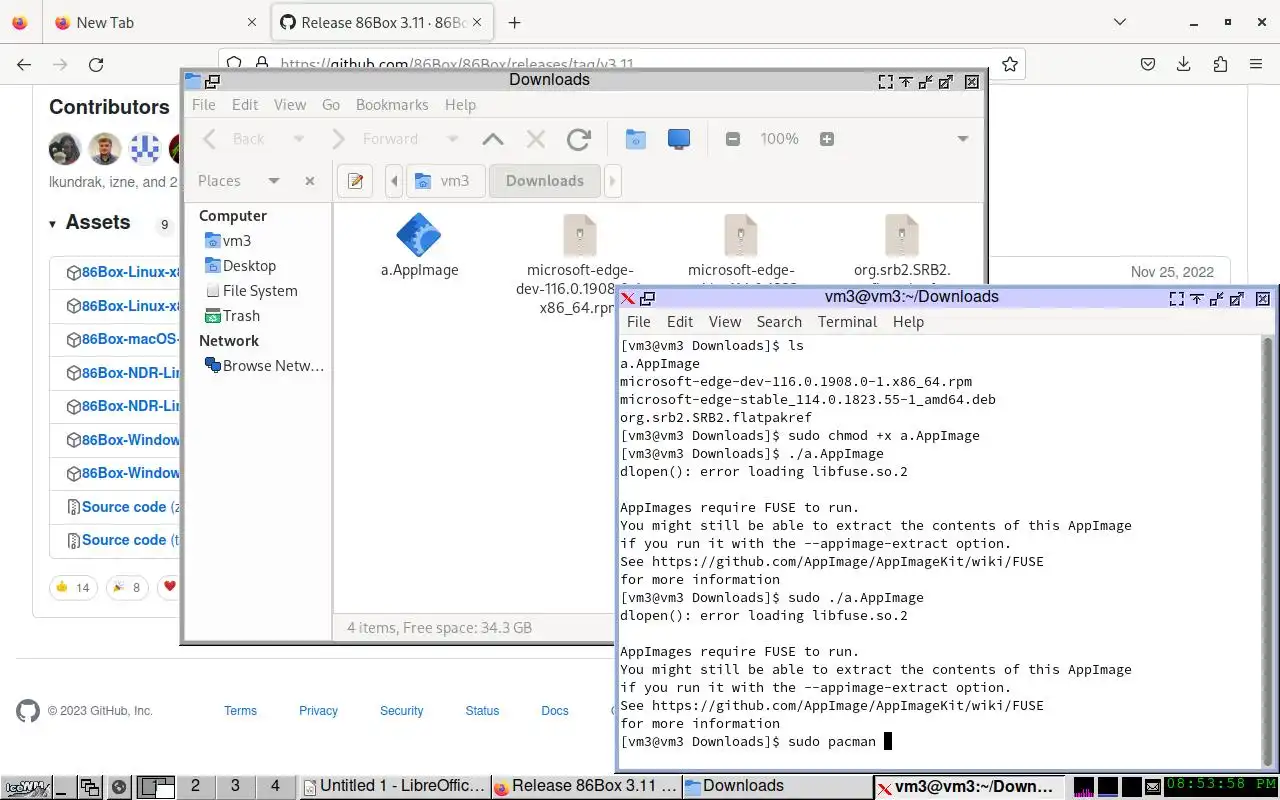Open the Privacy link in GitHub footer
1280x800 pixels.
click(x=318, y=711)
